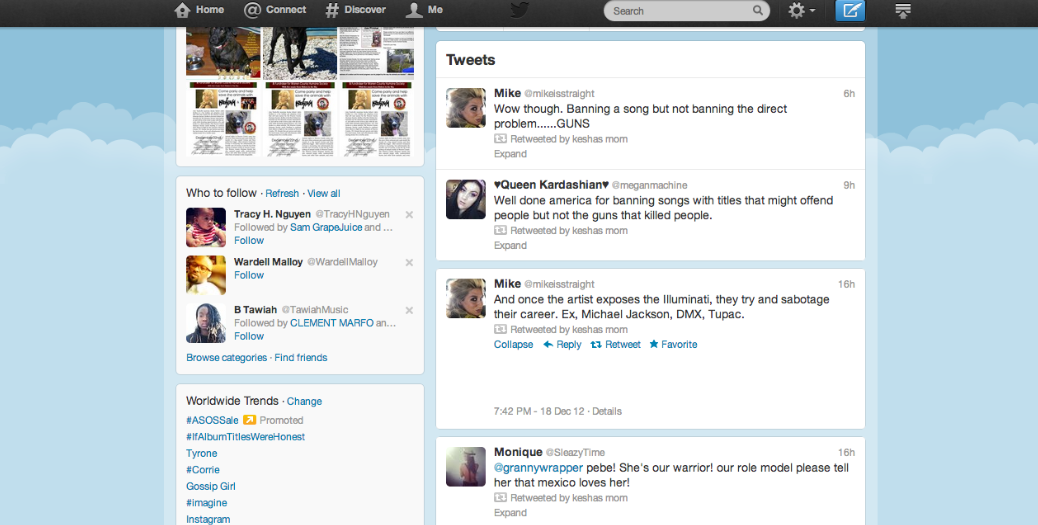Retweet Mike's Illuminati tweet
Image resolution: width=1038 pixels, height=525 pixels.
click(616, 344)
